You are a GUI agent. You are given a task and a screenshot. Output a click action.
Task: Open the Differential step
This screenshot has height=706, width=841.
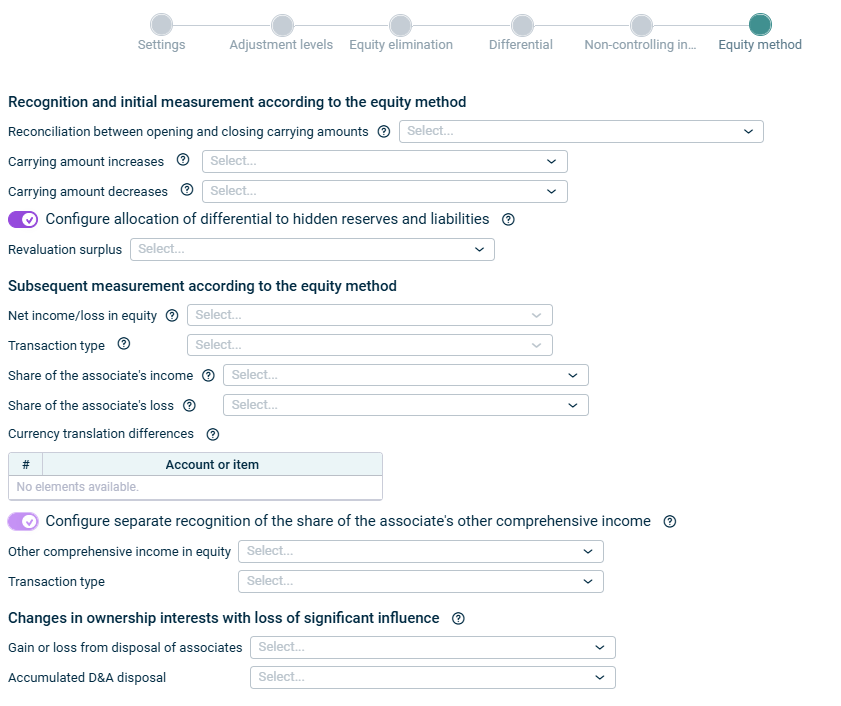[521, 26]
